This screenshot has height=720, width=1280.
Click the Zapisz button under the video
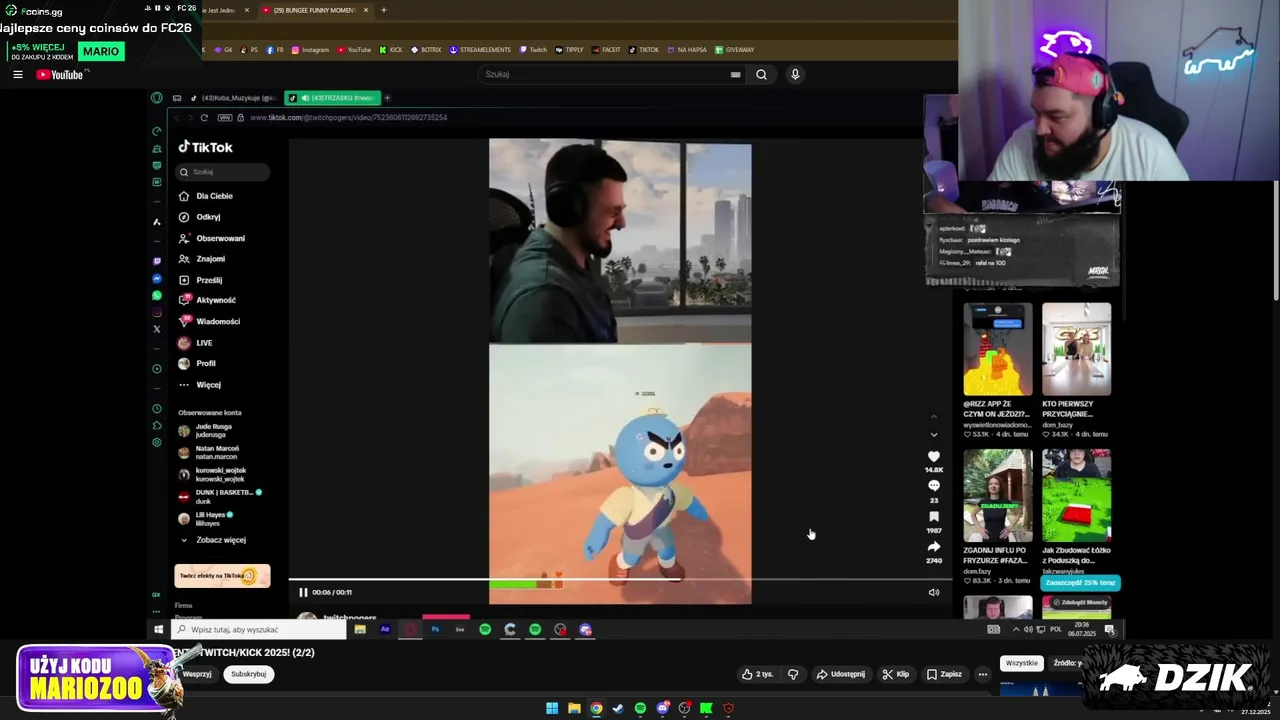point(944,674)
